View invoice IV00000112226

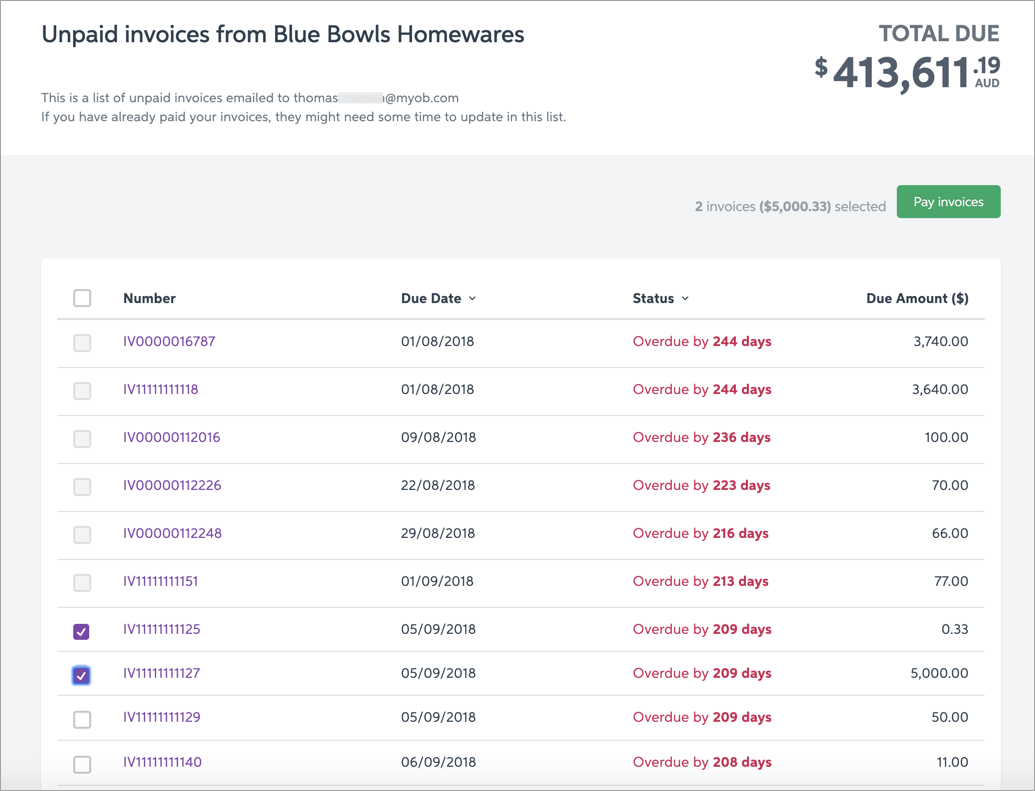click(172, 485)
